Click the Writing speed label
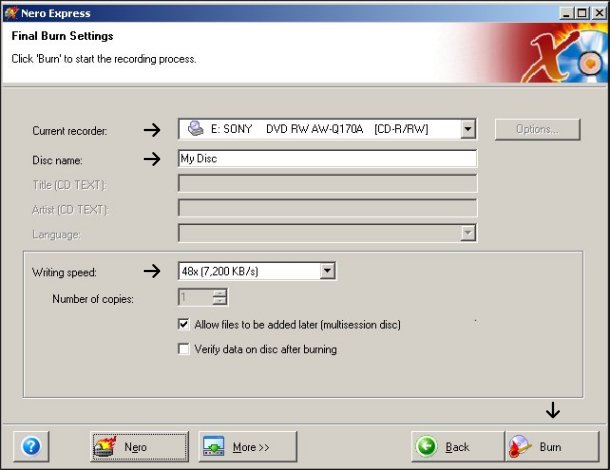This screenshot has height=470, width=610. click(64, 272)
